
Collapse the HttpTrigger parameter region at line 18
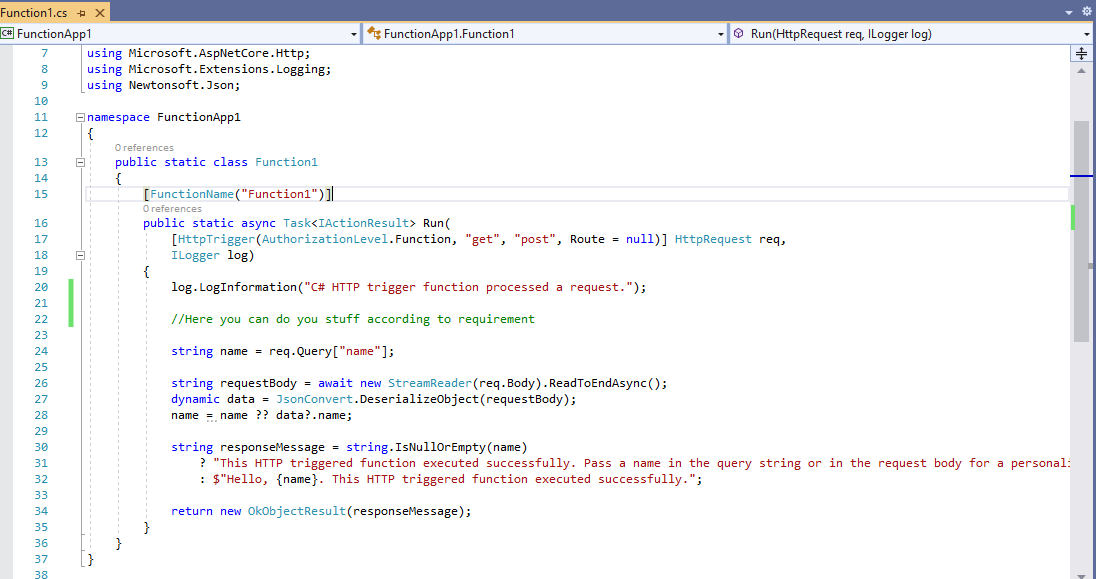coord(79,255)
